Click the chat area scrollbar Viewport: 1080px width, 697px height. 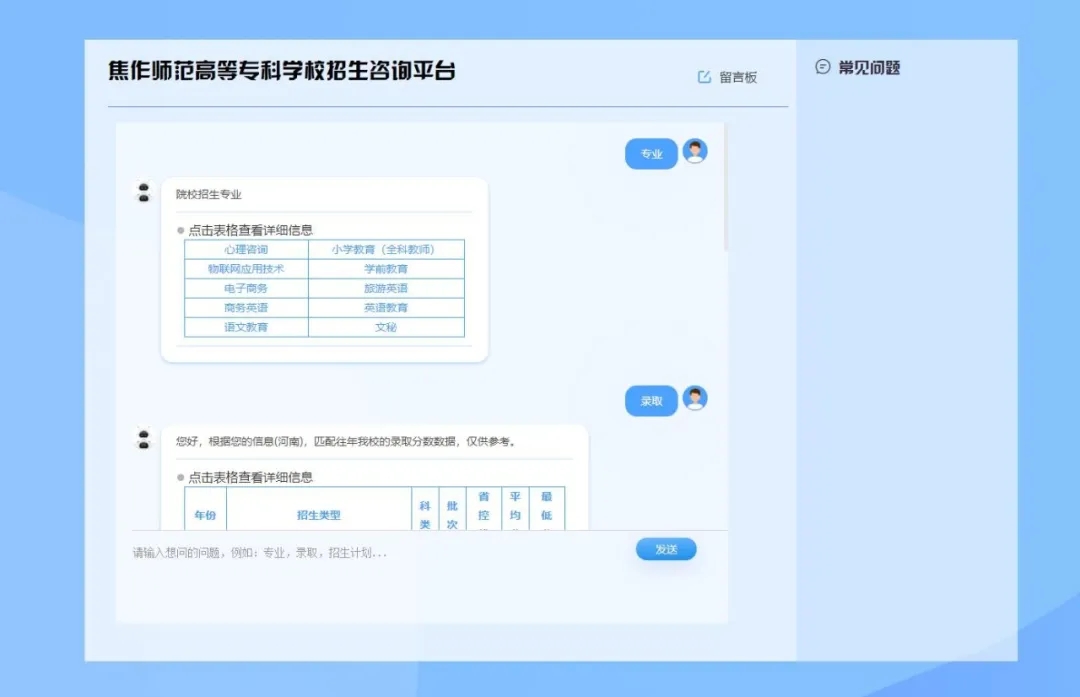pyautogui.click(x=726, y=187)
